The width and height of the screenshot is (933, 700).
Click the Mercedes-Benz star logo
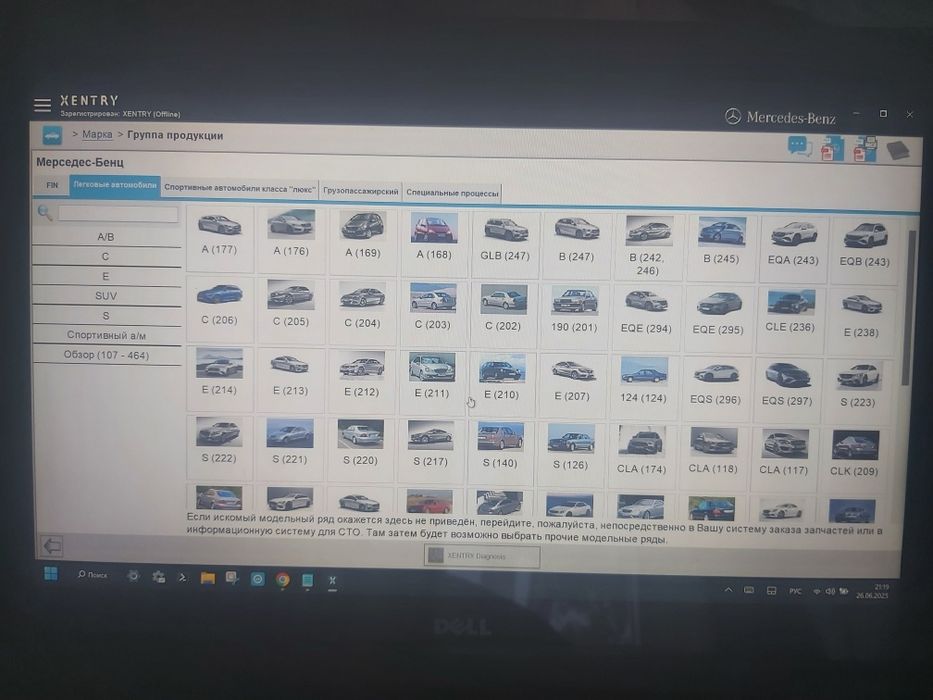(732, 116)
